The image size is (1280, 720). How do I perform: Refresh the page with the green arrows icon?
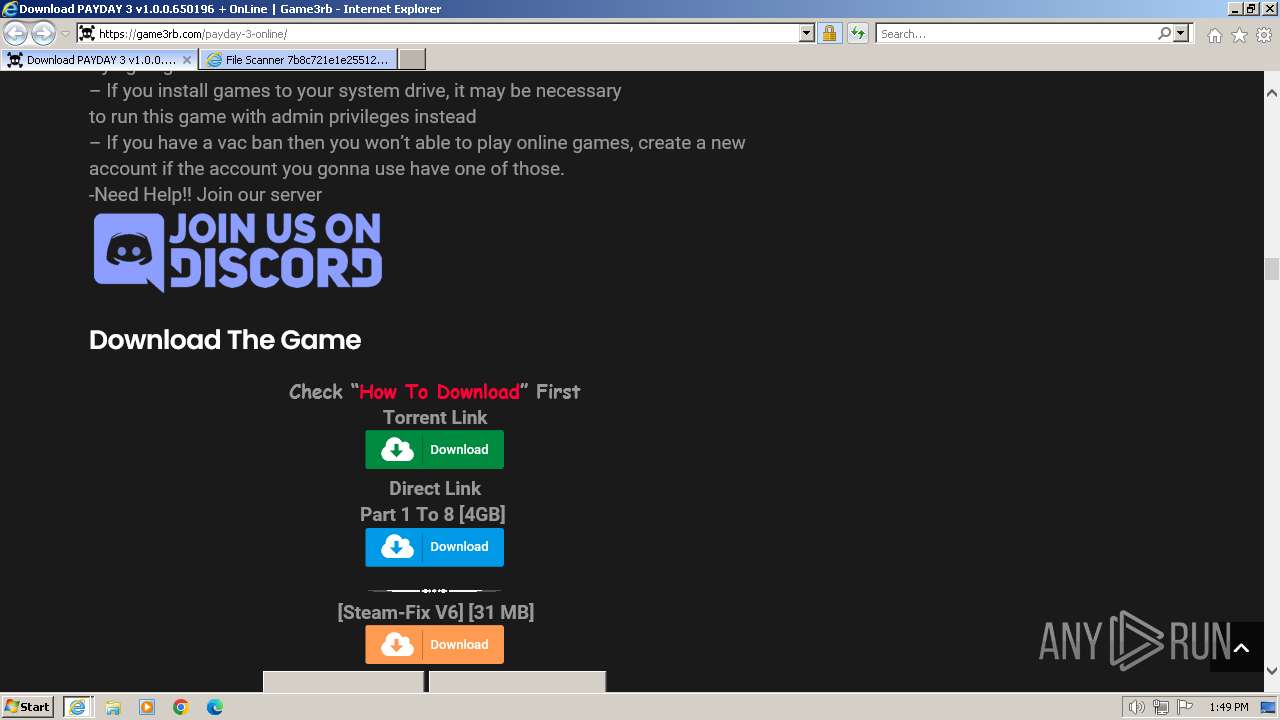857,33
